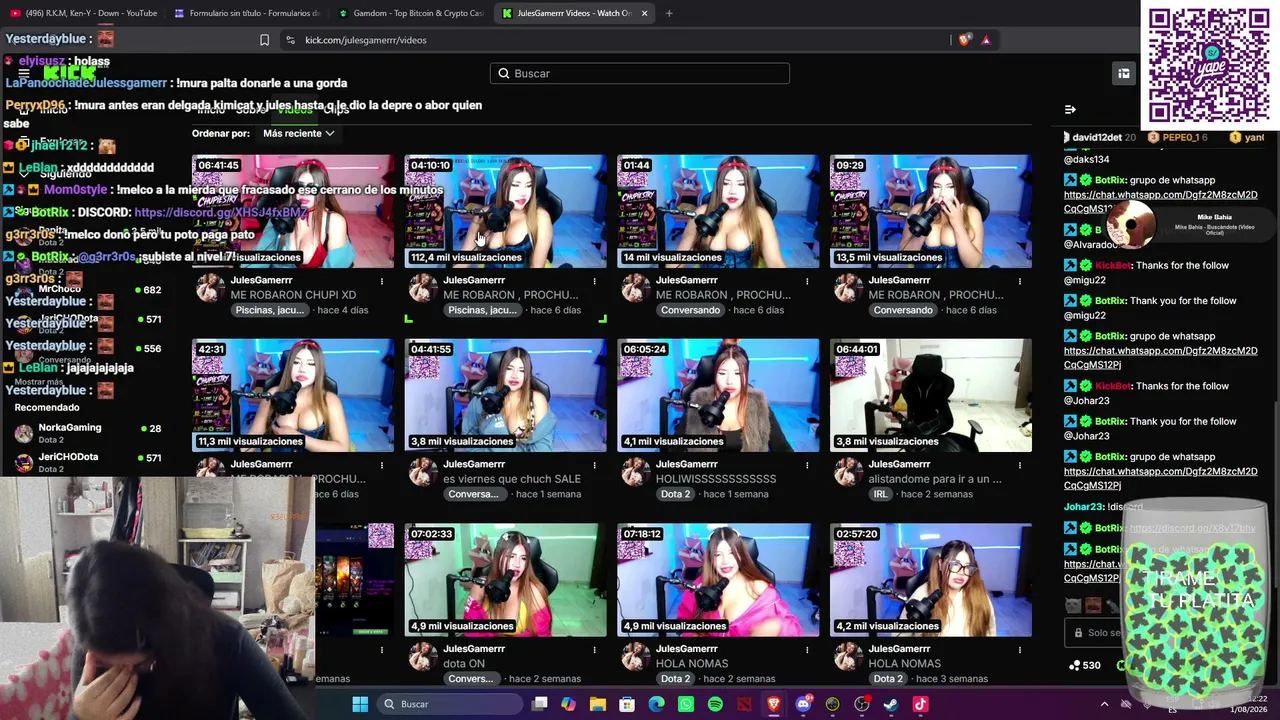The height and width of the screenshot is (720, 1280).
Task: Open NorkaGaming channel avatar in sidebar
Action: 24,434
